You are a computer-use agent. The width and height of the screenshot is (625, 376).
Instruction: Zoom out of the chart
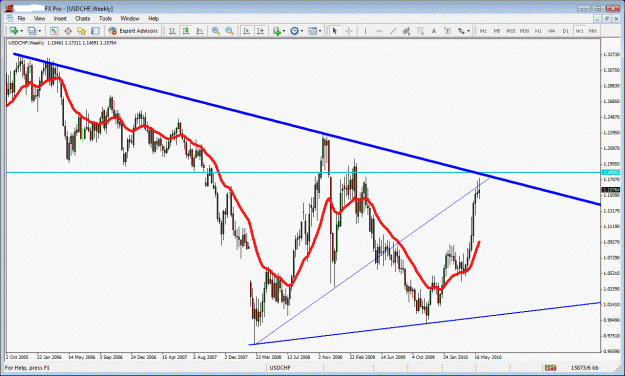click(229, 31)
